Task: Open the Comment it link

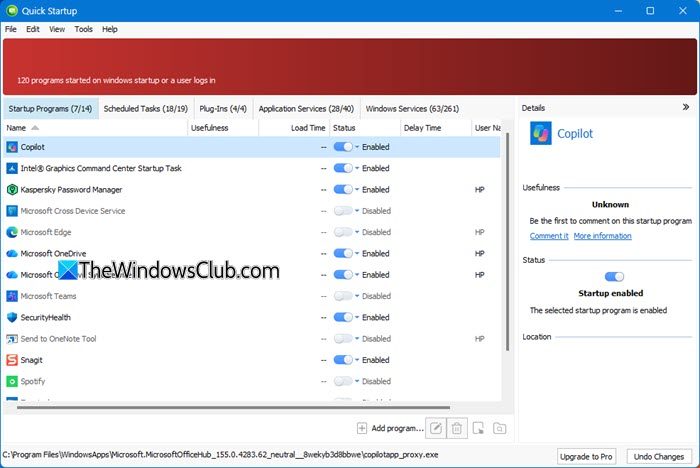Action: [549, 236]
